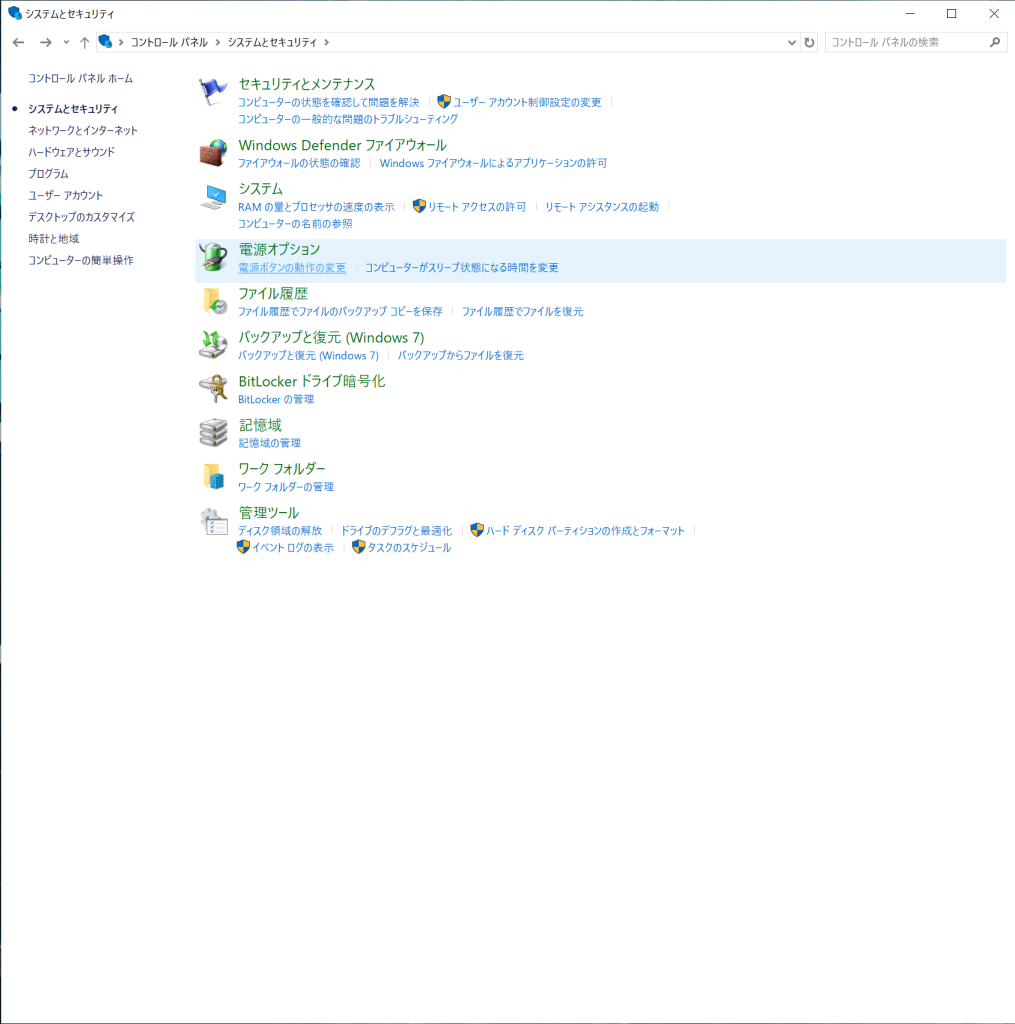This screenshot has height=1024, width=1015.
Task: Click the Windows Defender Firewall brick wall icon
Action: tap(213, 153)
